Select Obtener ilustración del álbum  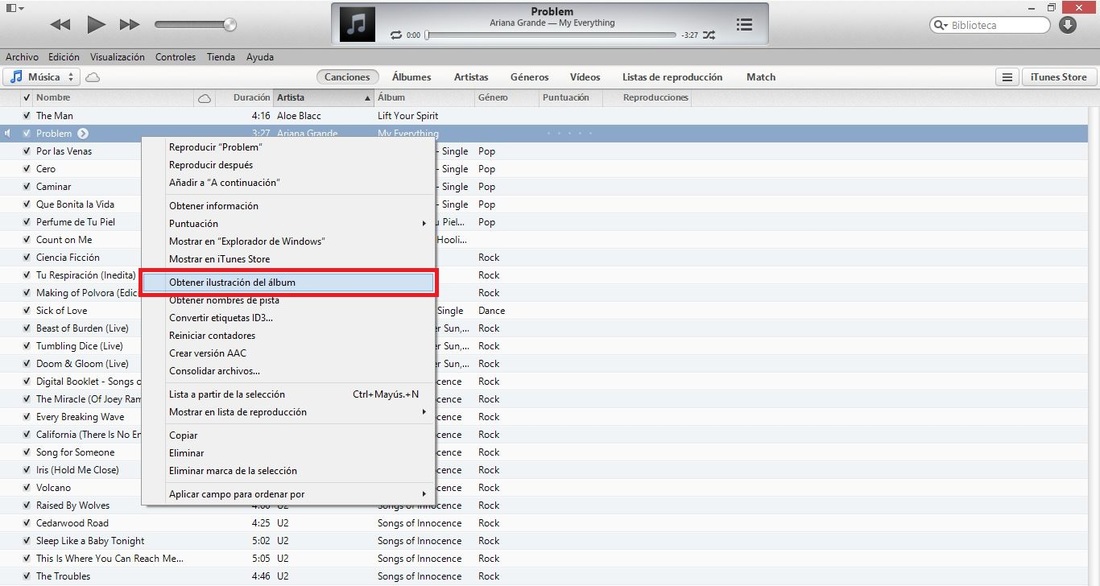pyautogui.click(x=288, y=282)
